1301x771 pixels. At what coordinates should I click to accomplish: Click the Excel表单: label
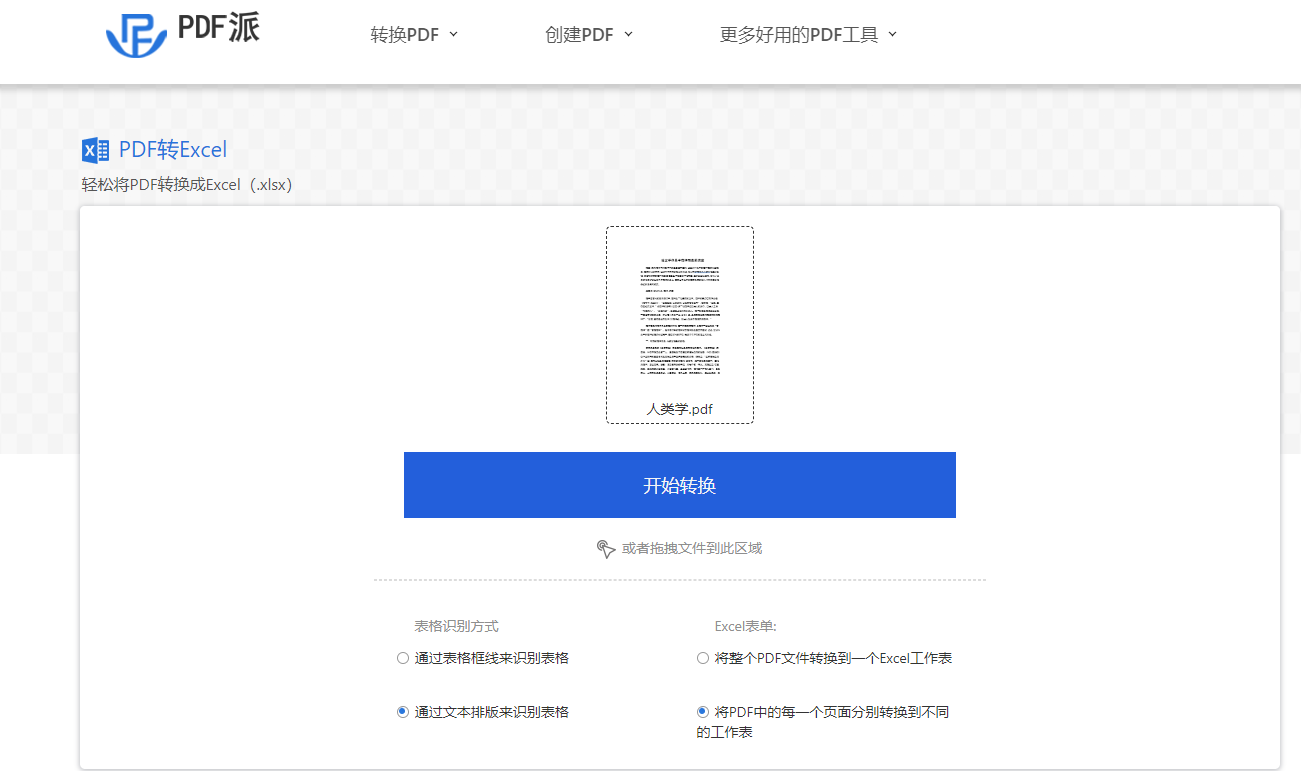(745, 626)
